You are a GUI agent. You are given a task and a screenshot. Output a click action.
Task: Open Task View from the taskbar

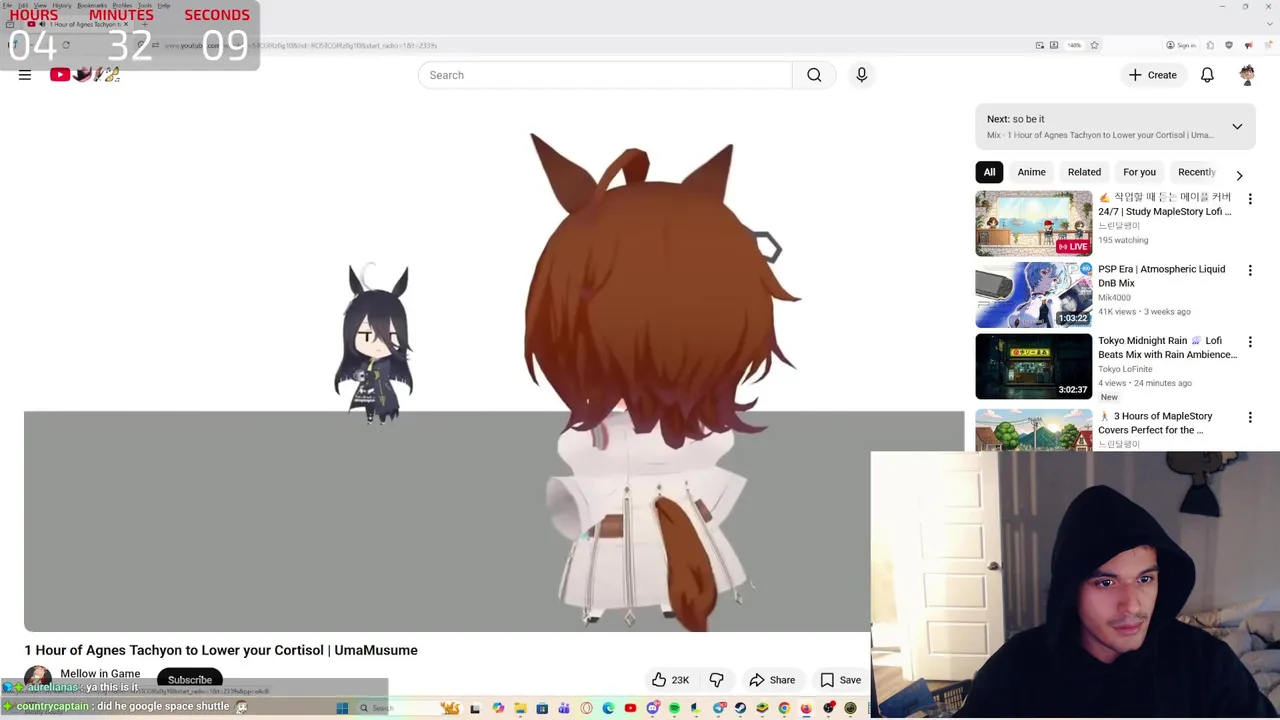tap(475, 708)
